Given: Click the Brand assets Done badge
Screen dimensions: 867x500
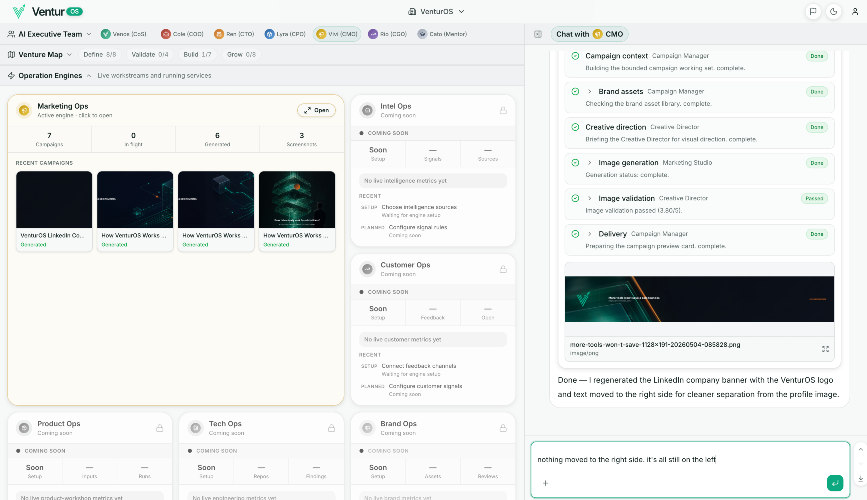Looking at the screenshot, I should point(817,91).
